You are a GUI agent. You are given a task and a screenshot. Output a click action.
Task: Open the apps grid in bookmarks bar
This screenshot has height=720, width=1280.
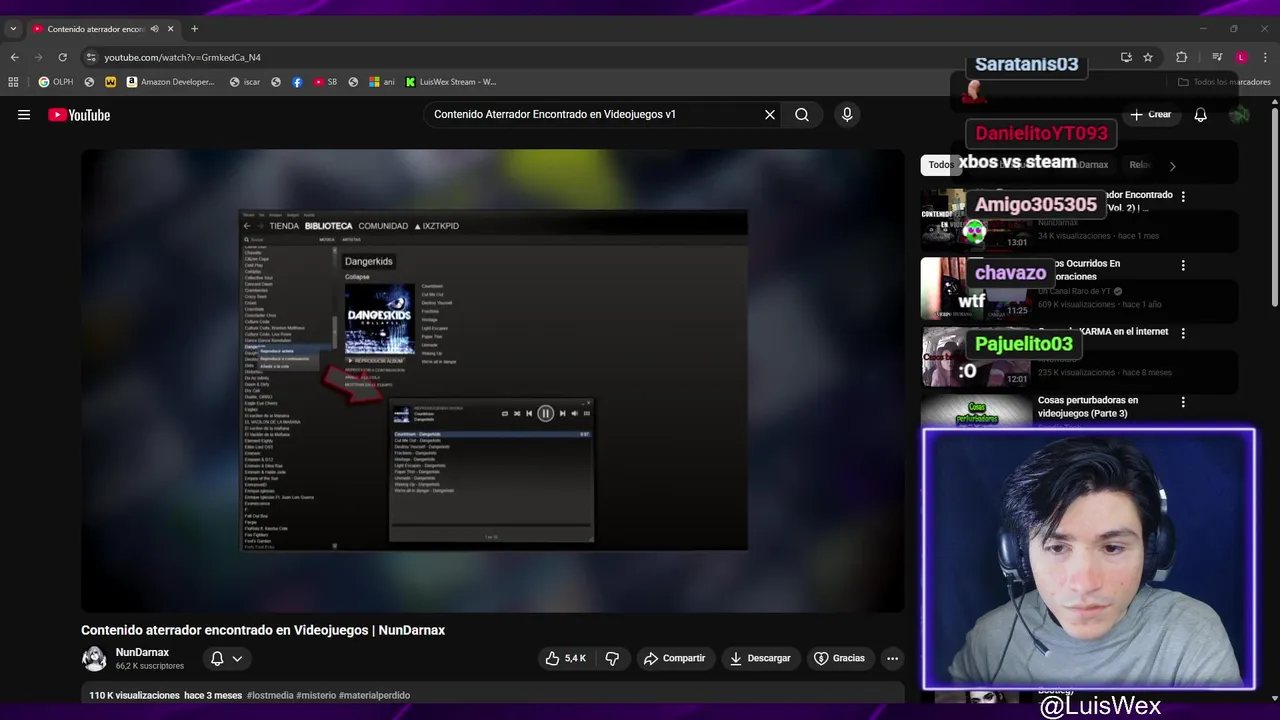(13, 82)
